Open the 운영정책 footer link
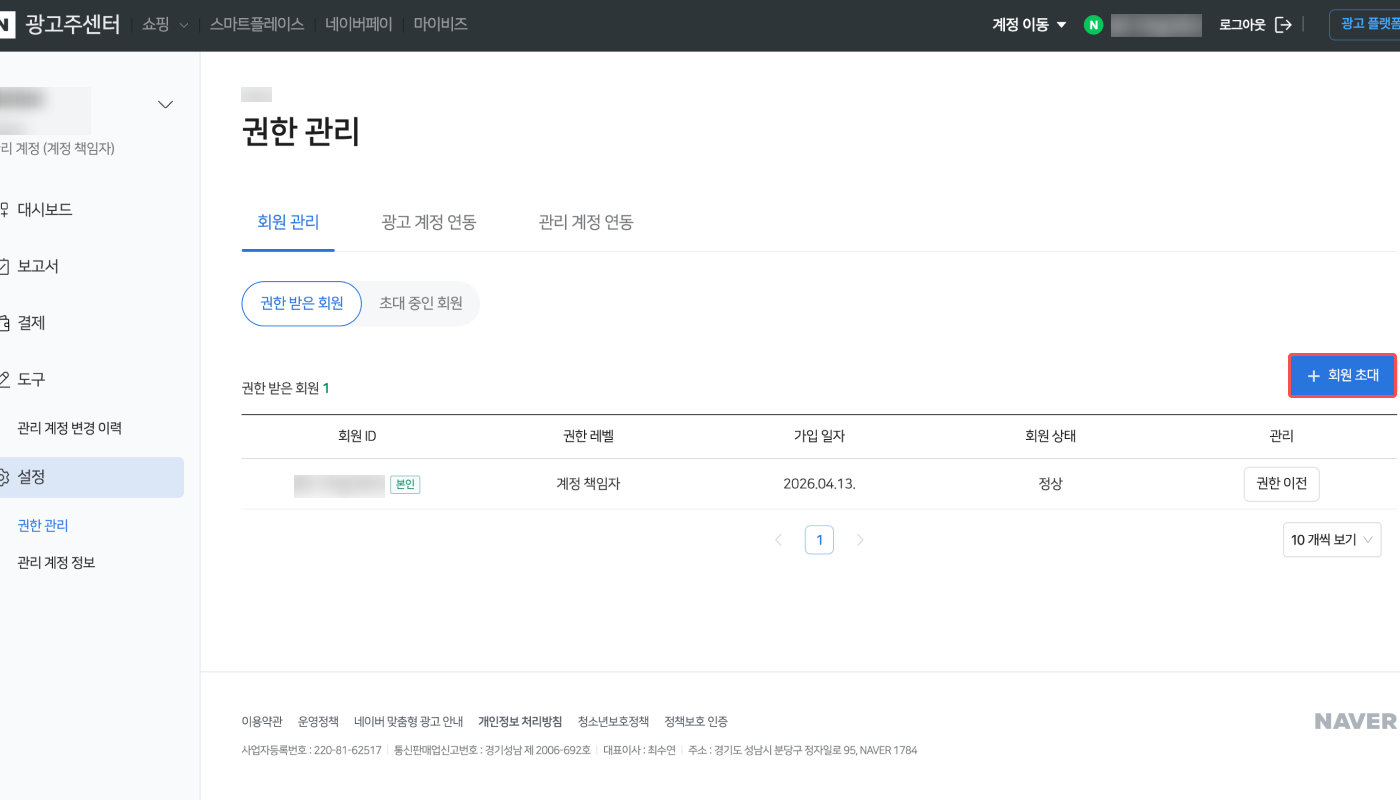The image size is (1400, 800). 318,721
